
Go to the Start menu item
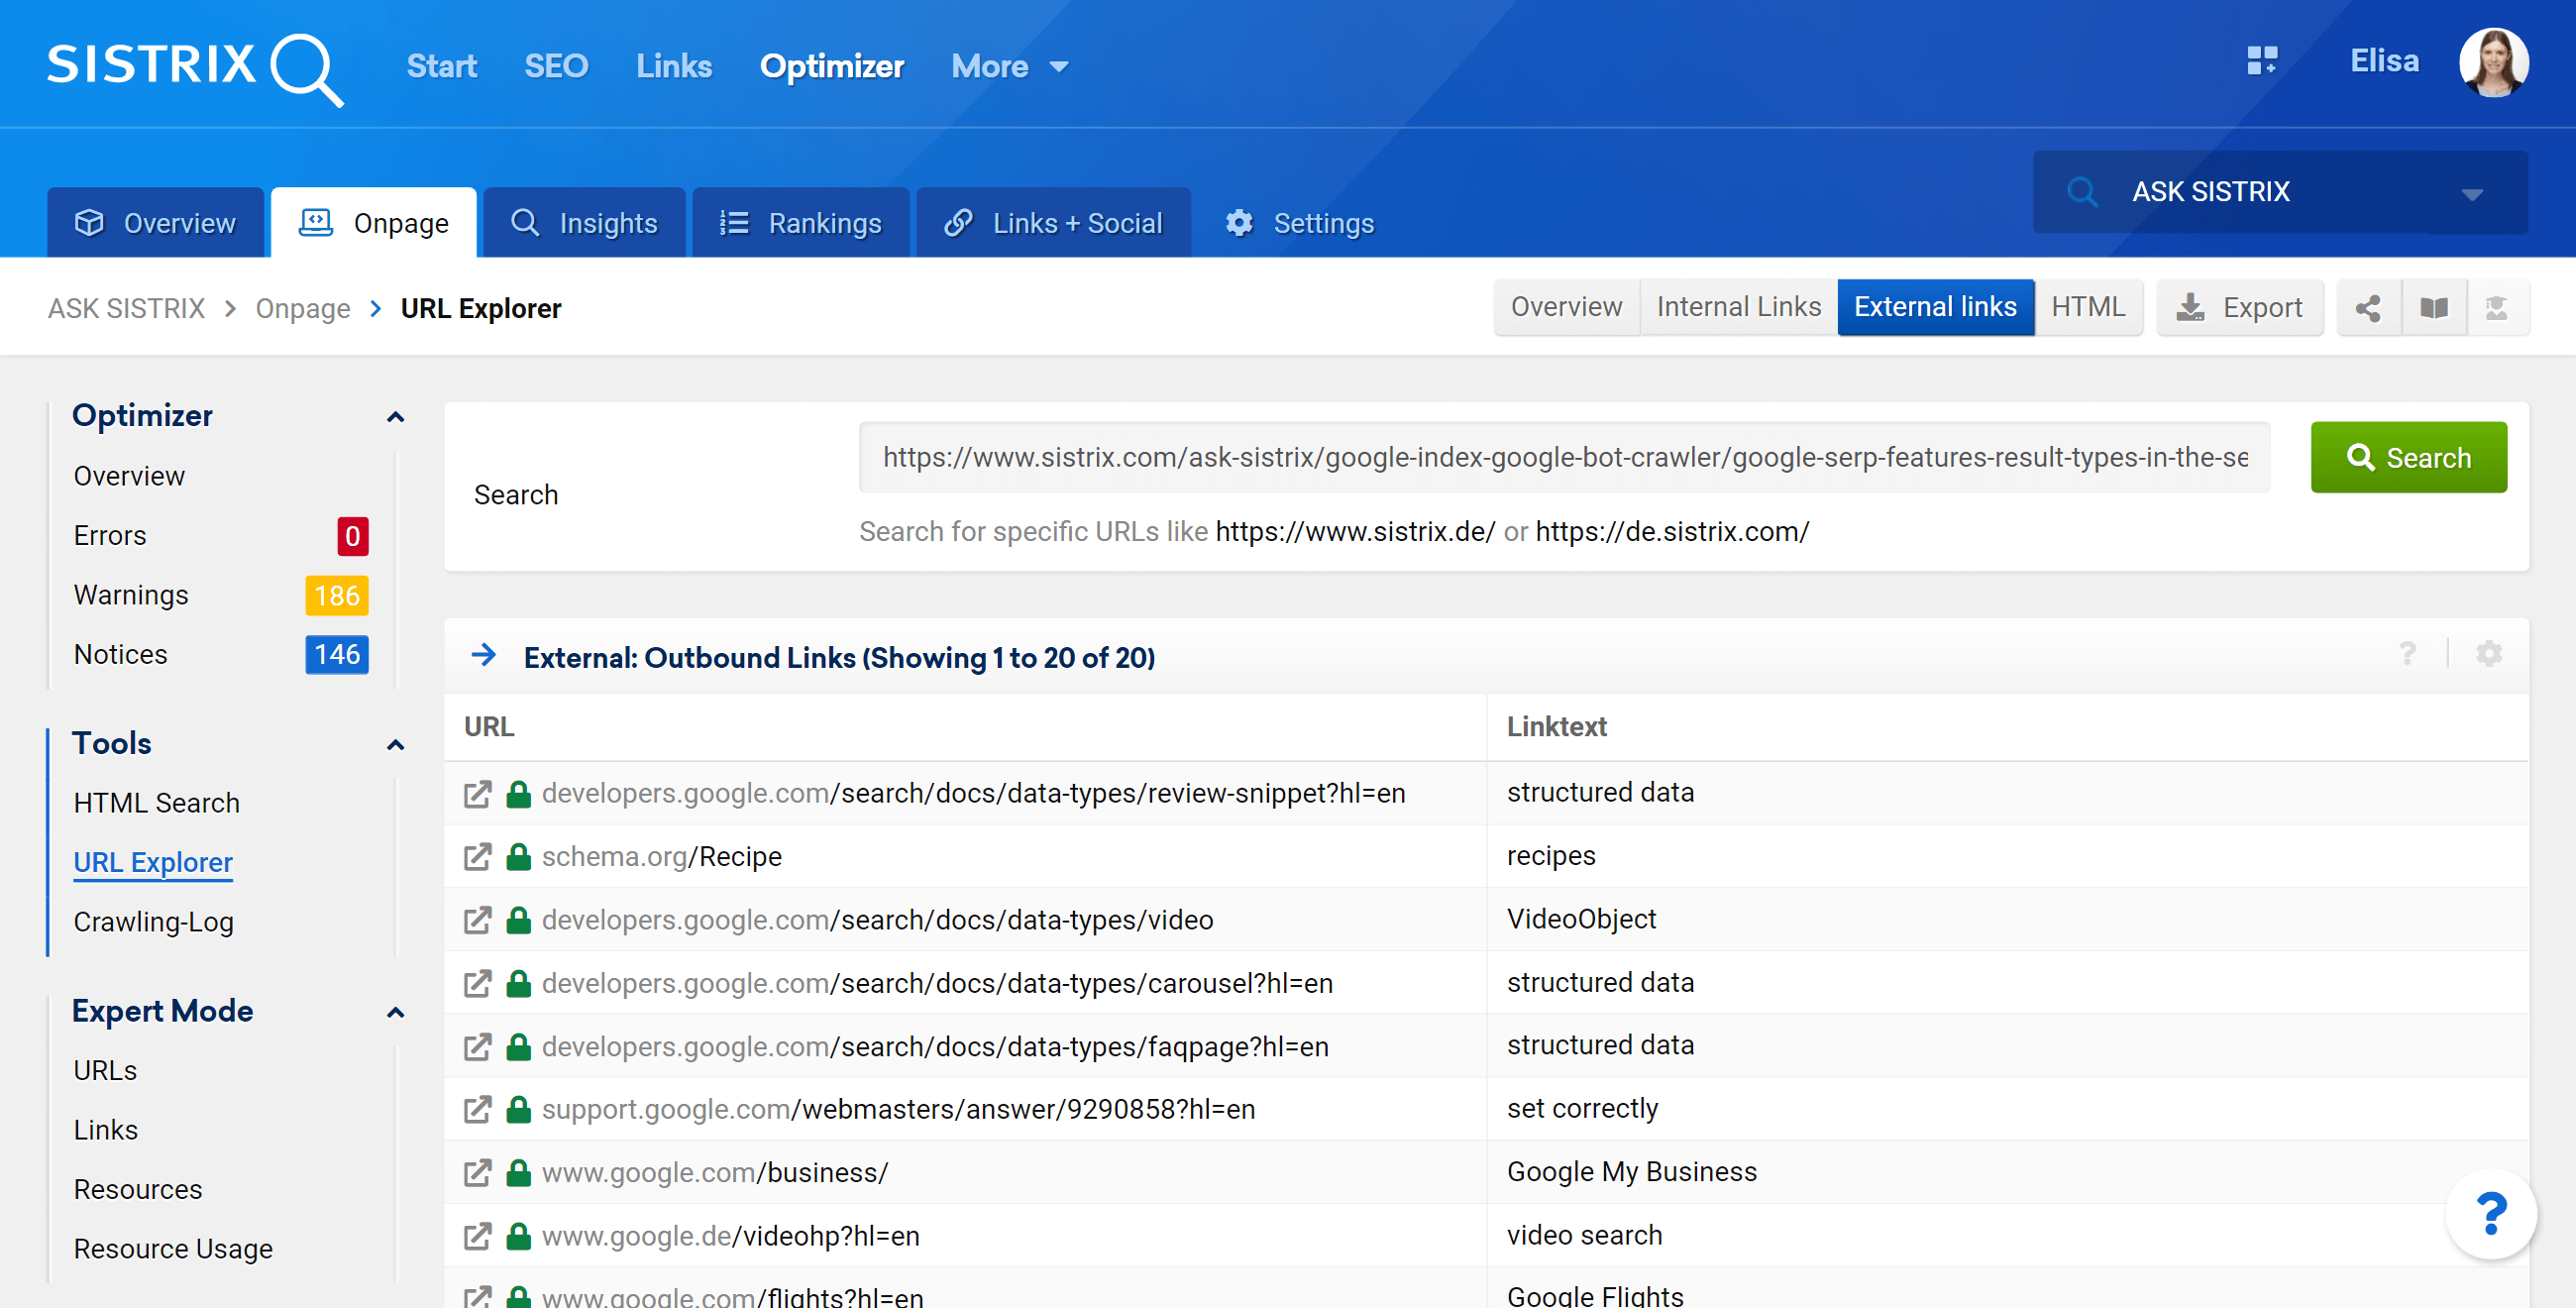[441, 67]
